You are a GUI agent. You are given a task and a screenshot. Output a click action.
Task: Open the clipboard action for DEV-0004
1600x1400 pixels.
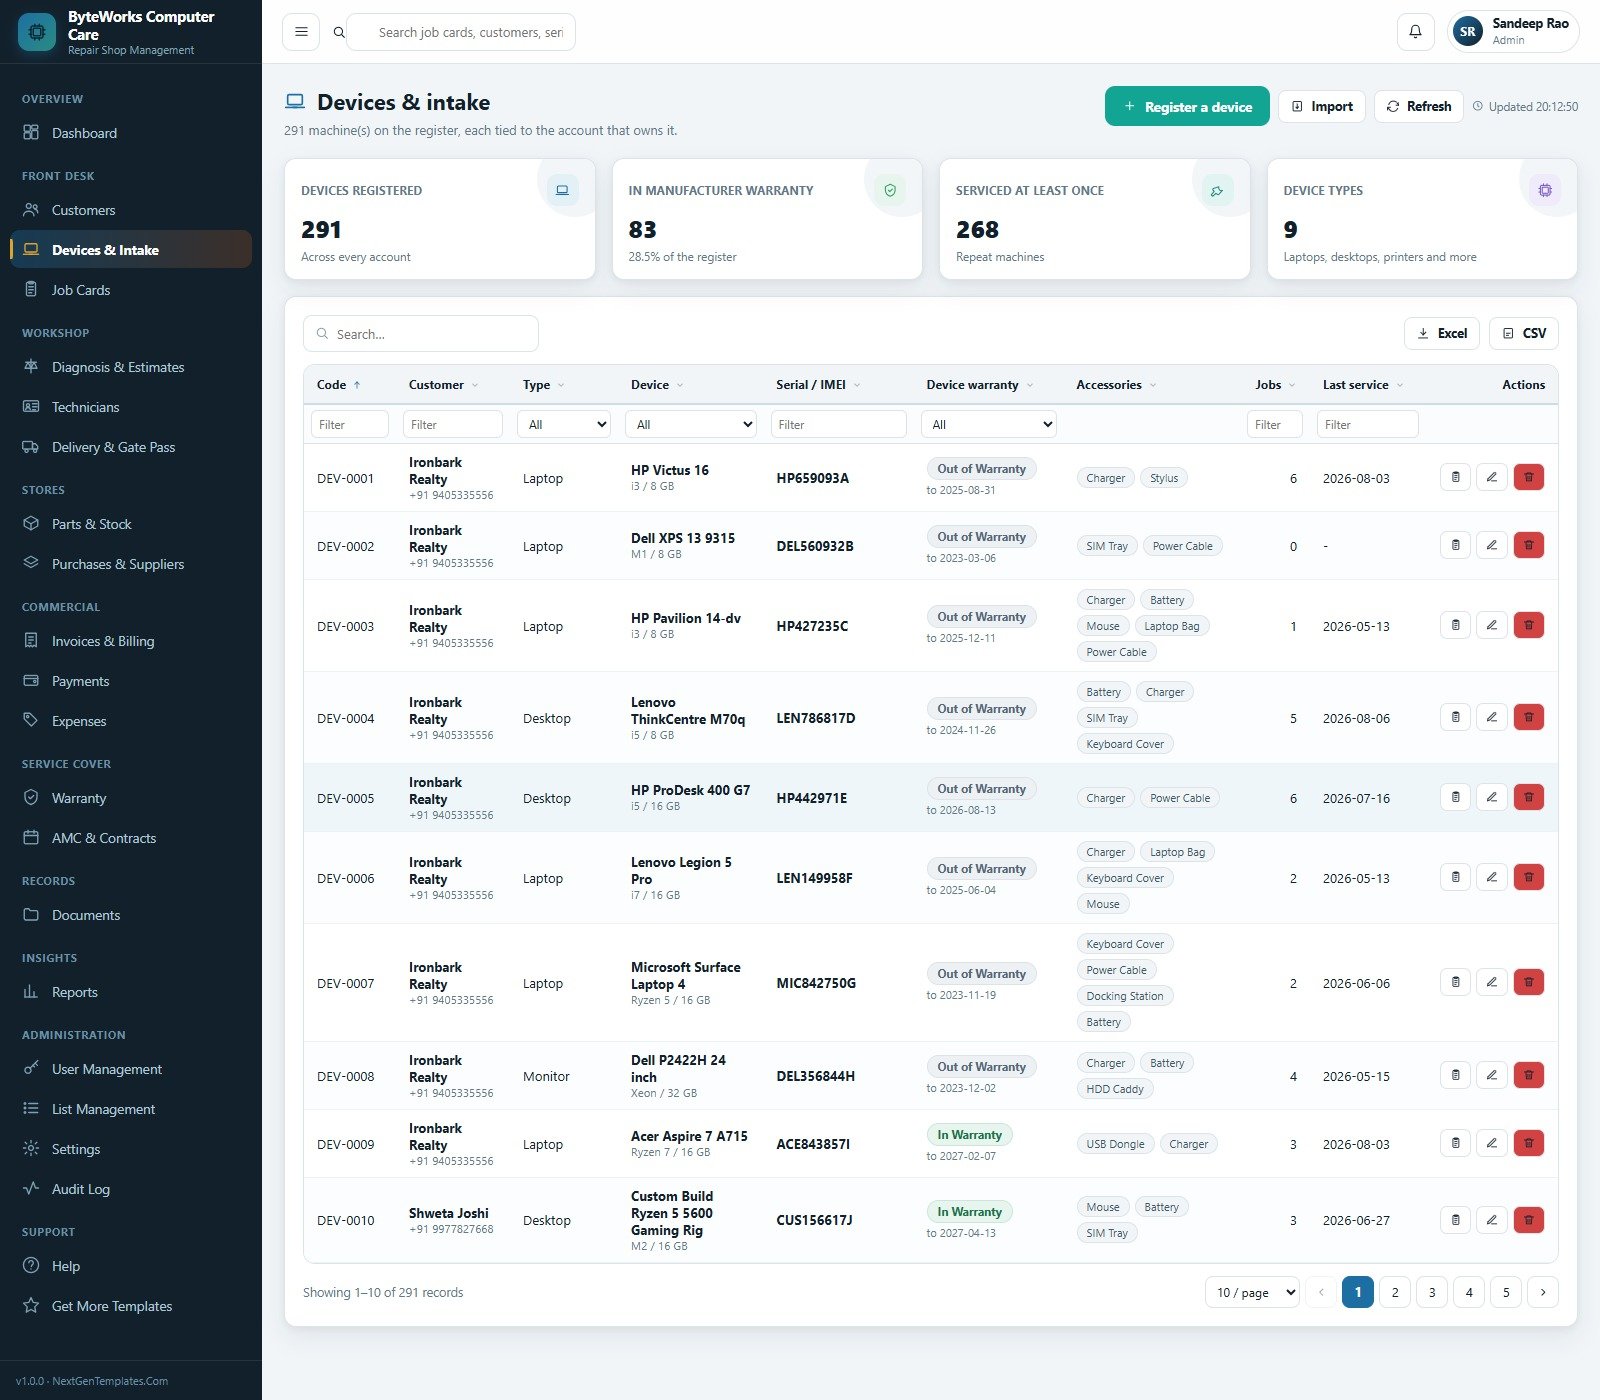[x=1455, y=718]
